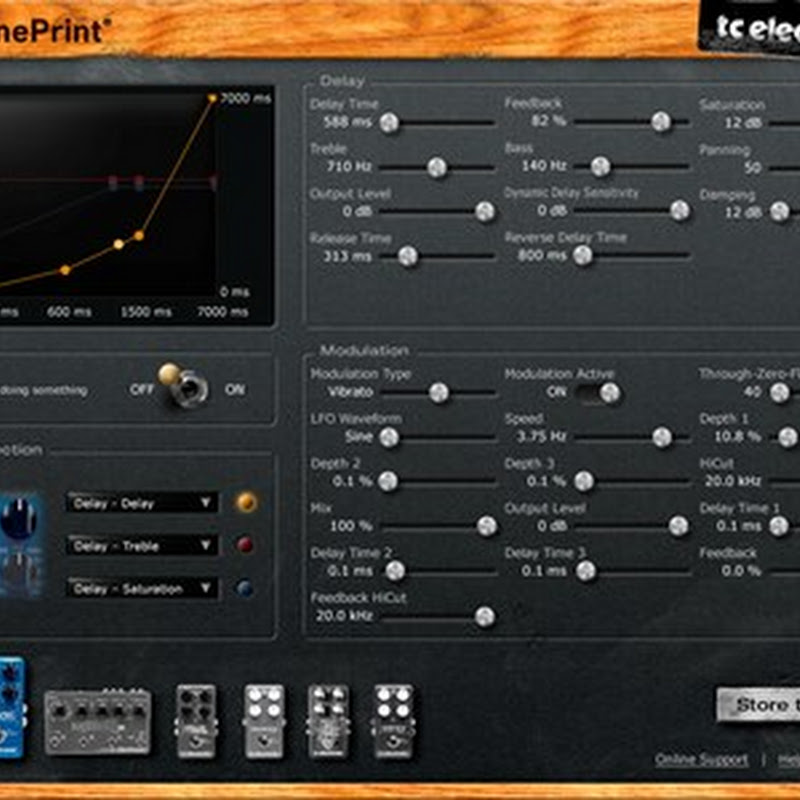
Task: Click the blue LED next to Delay - Saturation
Action: click(245, 588)
